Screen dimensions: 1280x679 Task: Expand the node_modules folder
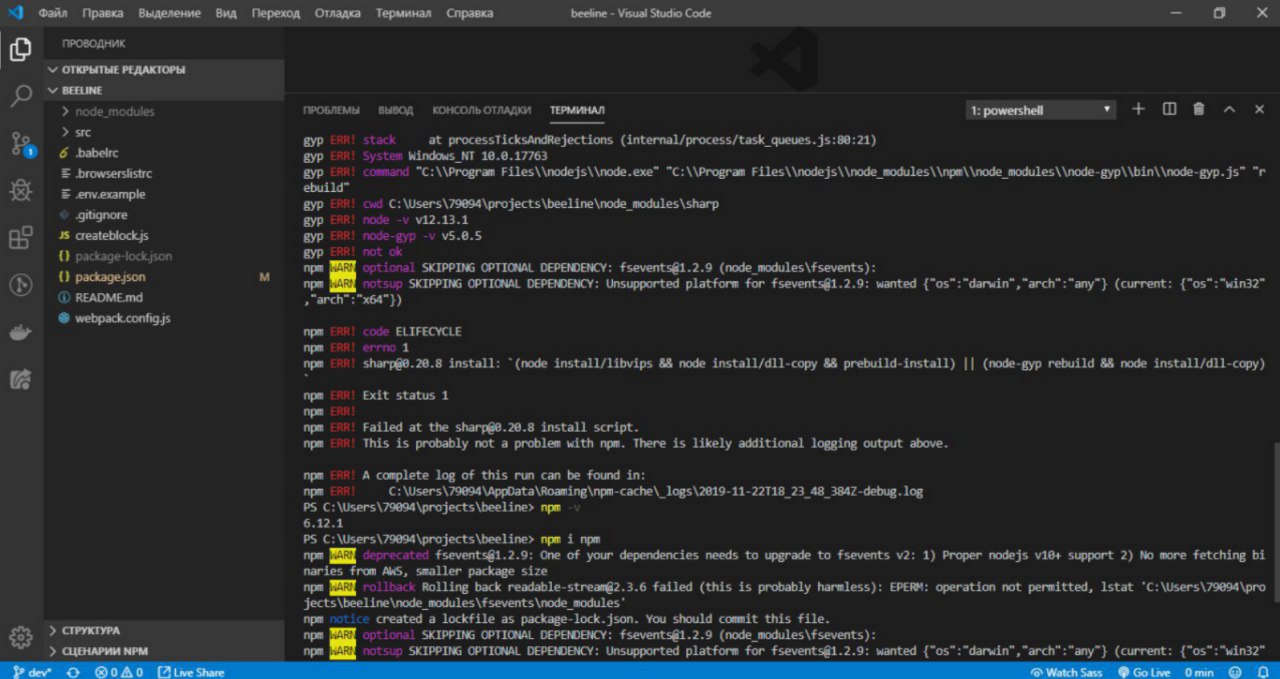pyautogui.click(x=165, y=111)
